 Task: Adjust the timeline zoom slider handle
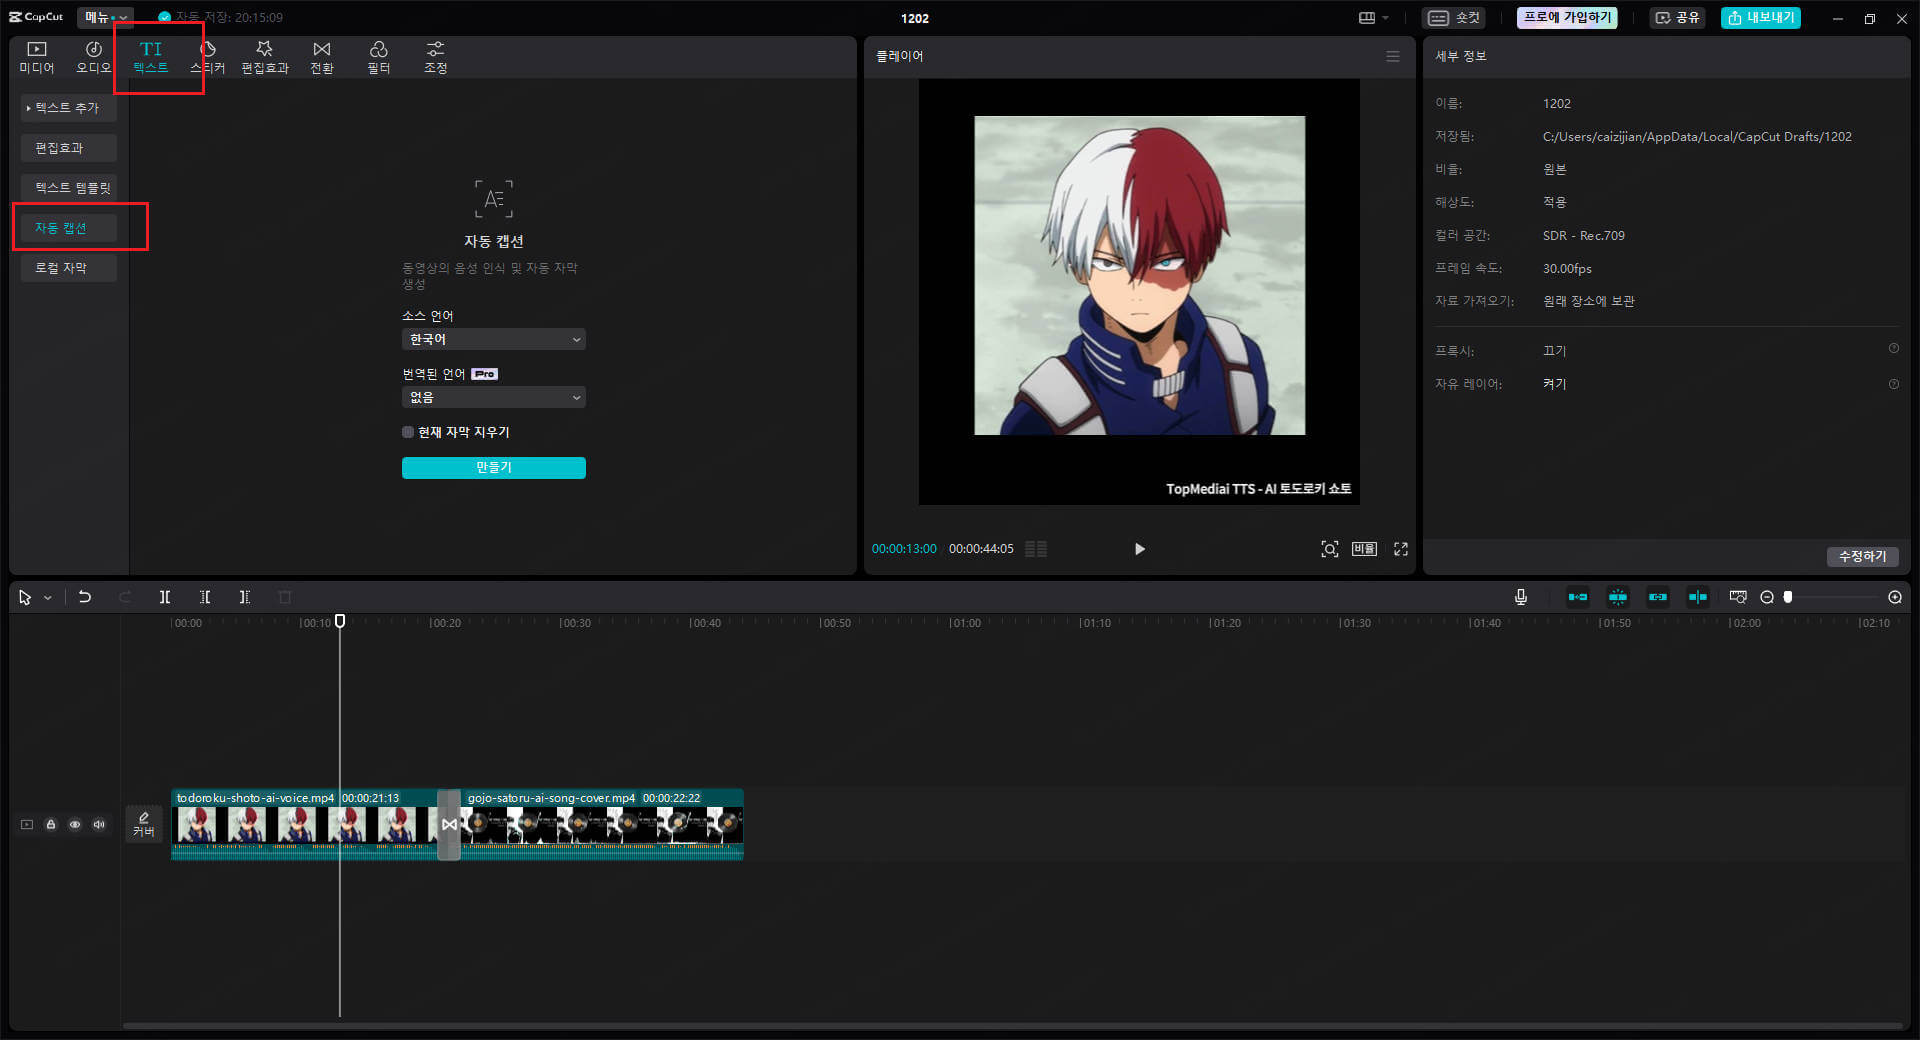coord(1788,597)
